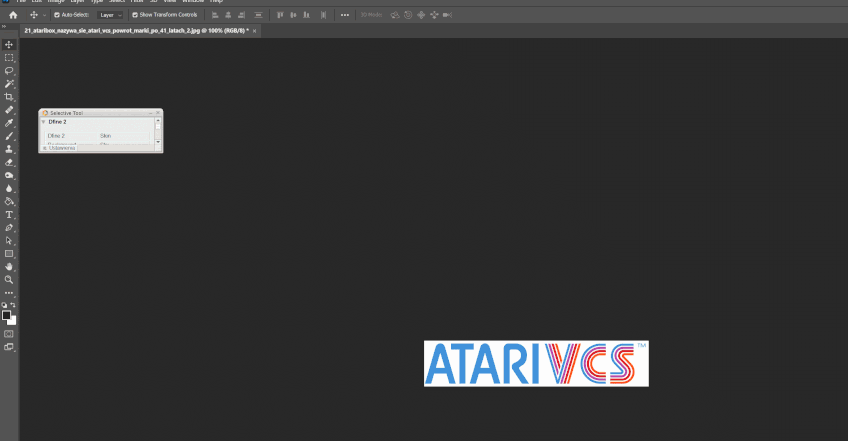Image resolution: width=848 pixels, height=441 pixels.
Task: Click the Selective Tool title bar icon
Action: pos(45,113)
